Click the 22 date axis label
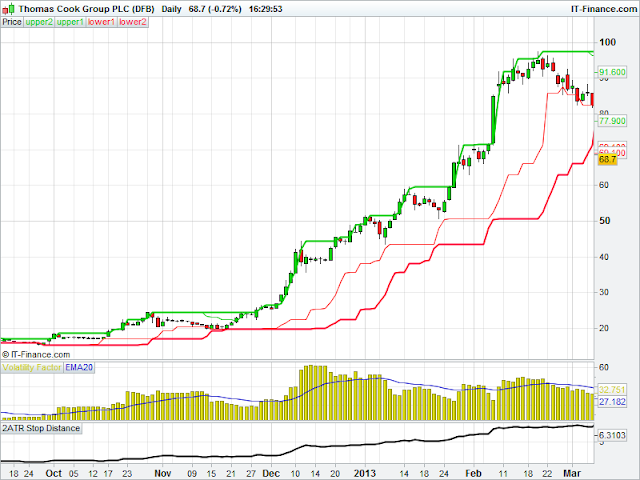640x480 pixels. (548, 473)
